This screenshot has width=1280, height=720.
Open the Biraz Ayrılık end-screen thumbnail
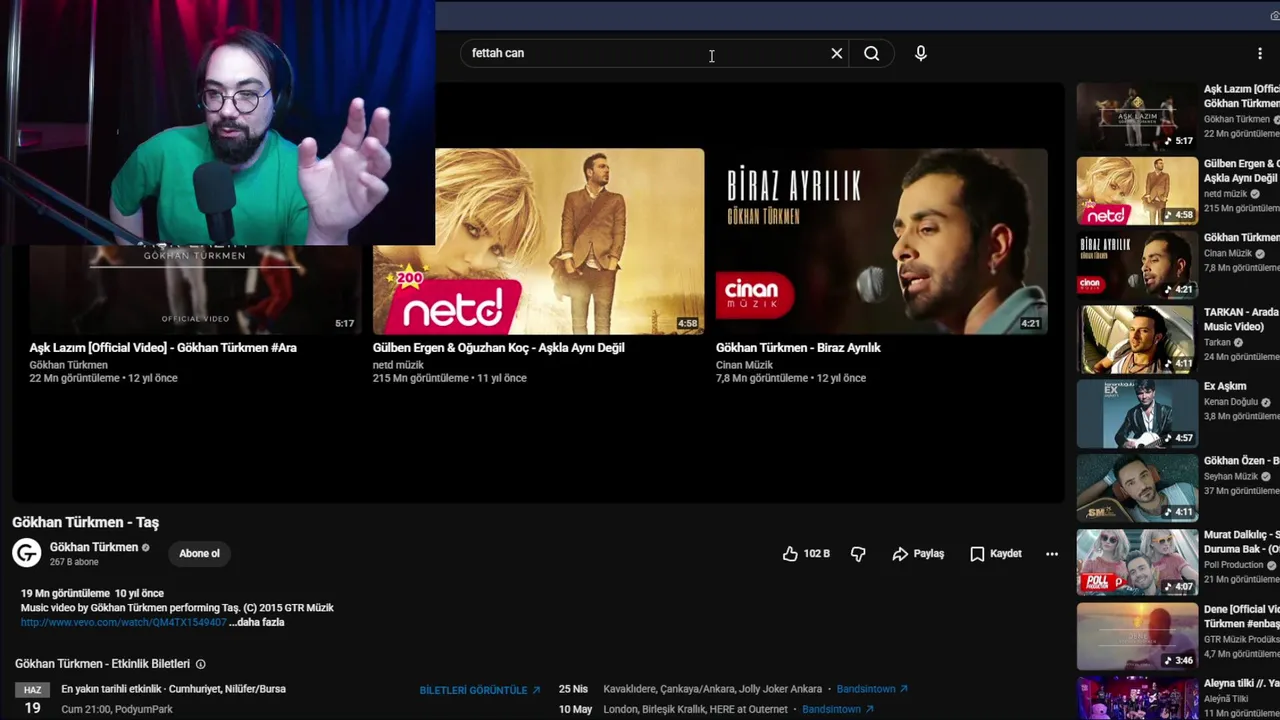tap(882, 241)
